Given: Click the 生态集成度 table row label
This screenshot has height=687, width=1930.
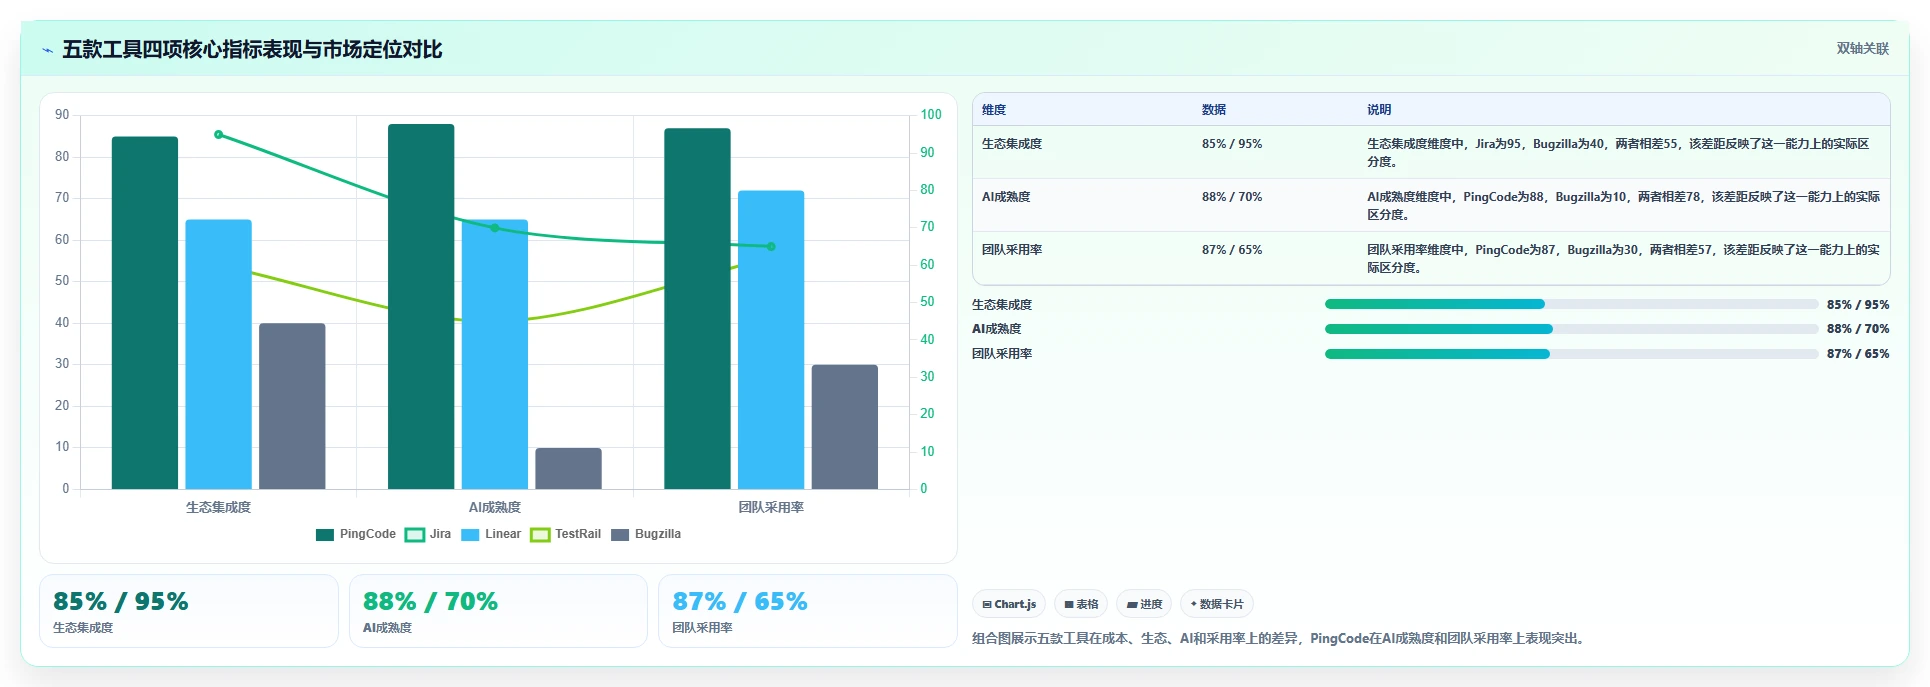Looking at the screenshot, I should 1012,144.
